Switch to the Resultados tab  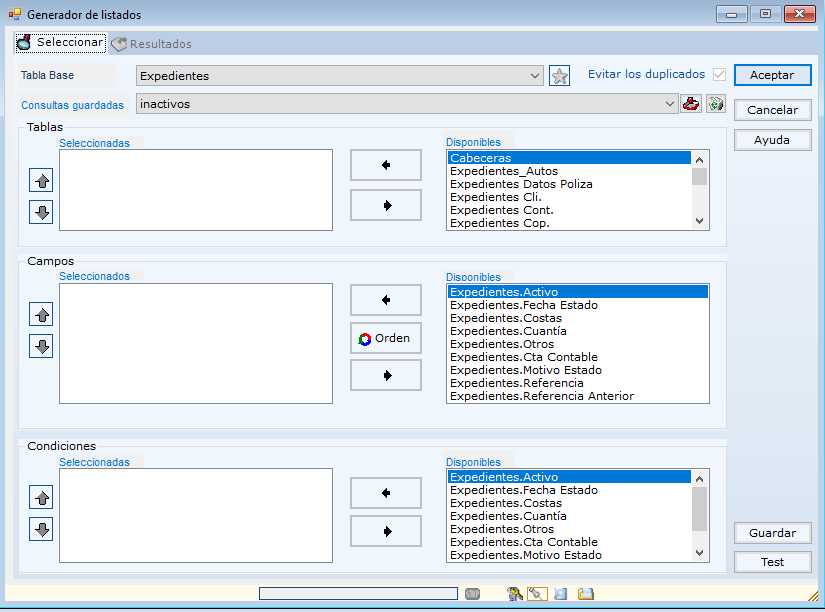(151, 44)
